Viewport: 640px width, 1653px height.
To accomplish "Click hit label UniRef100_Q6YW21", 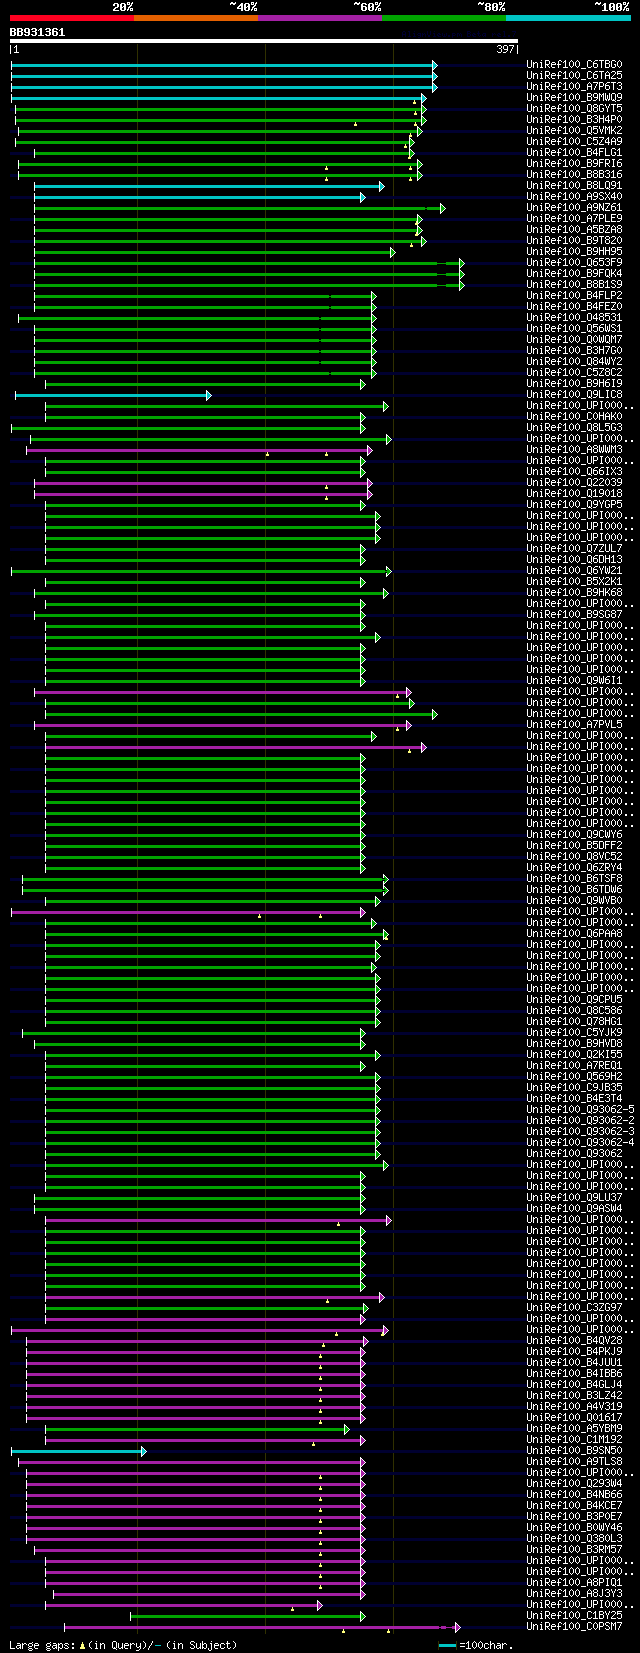I will [x=574, y=571].
